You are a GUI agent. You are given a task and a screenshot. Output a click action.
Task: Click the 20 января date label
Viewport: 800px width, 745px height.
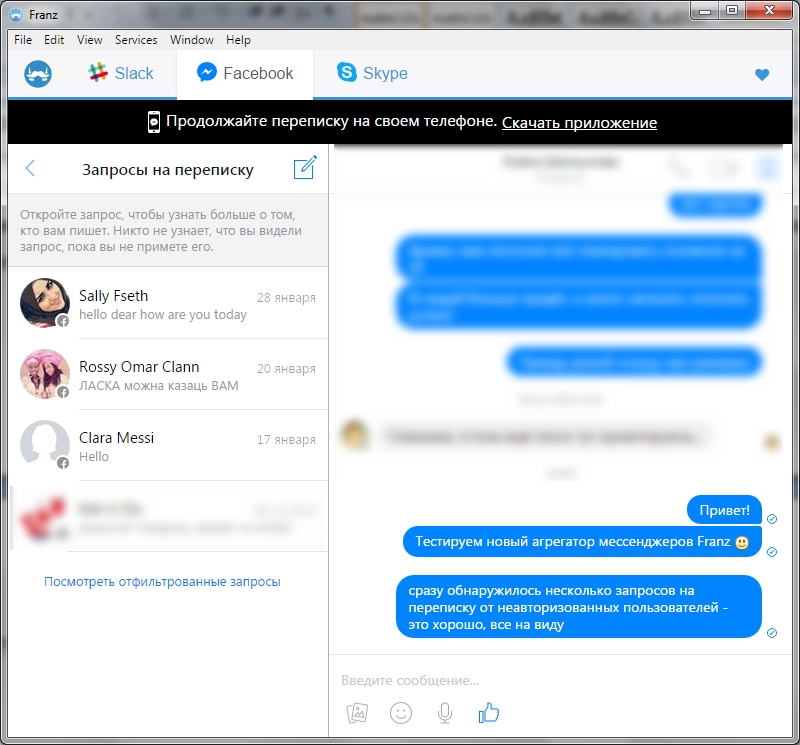tap(286, 368)
